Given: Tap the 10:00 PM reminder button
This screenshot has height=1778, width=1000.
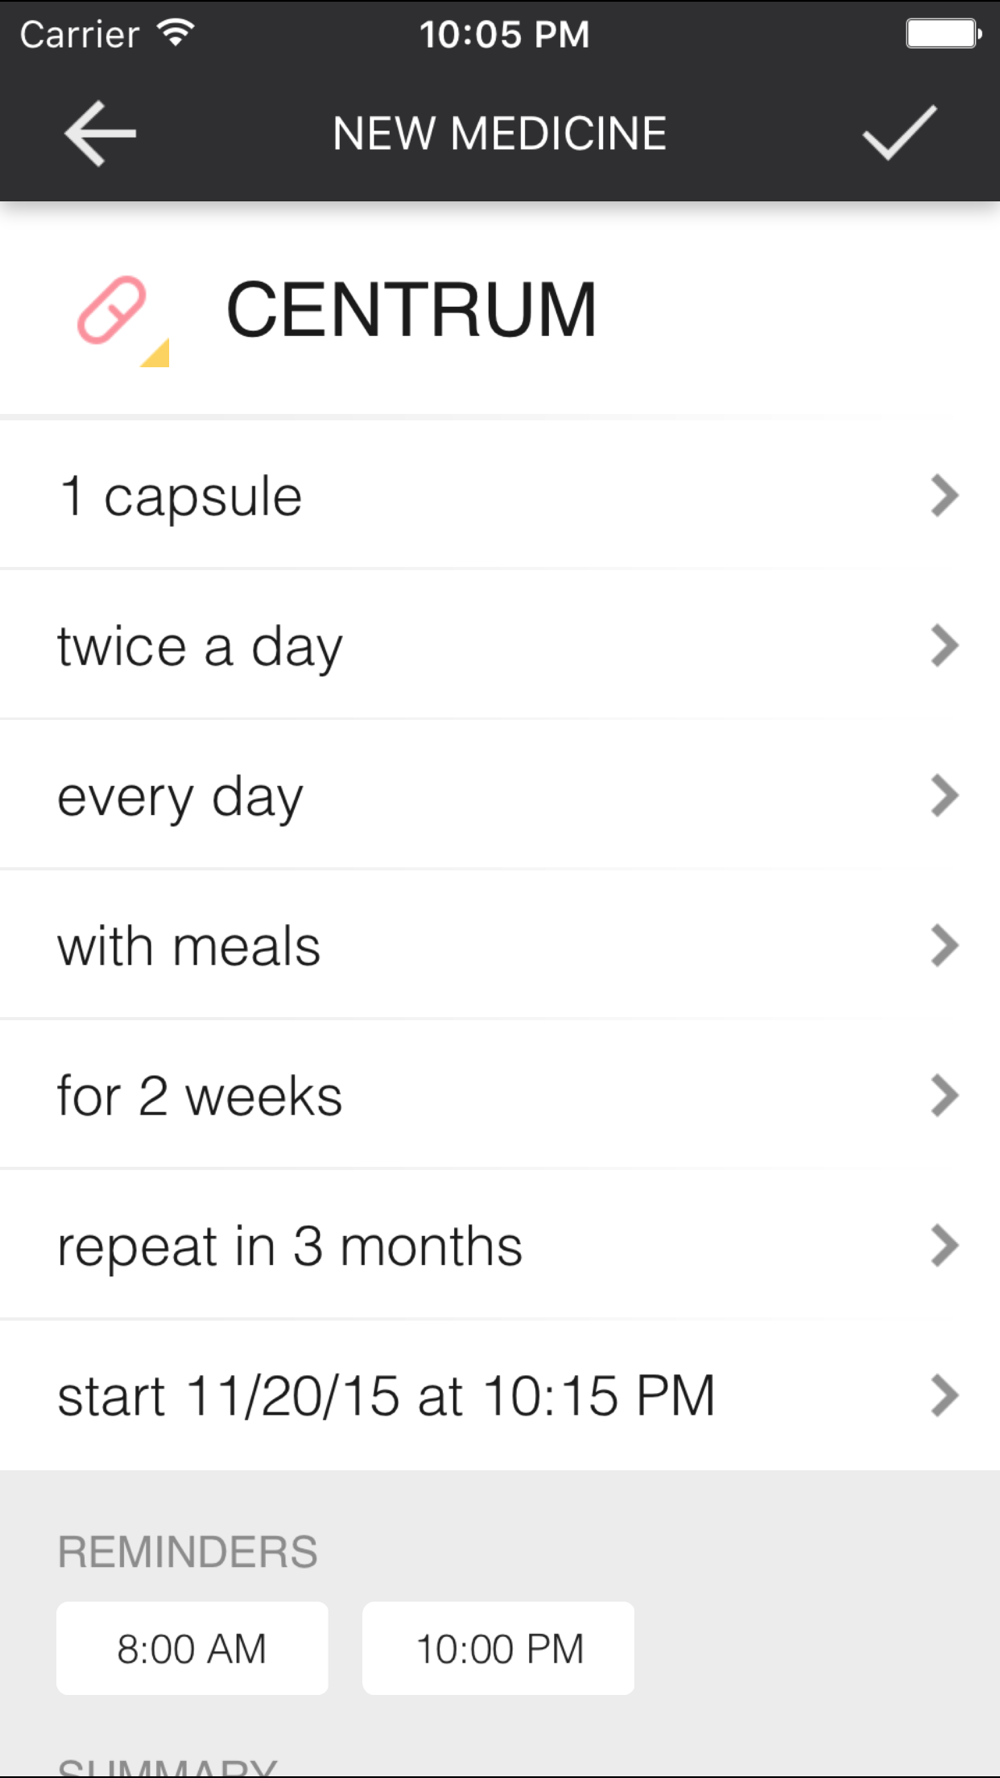Looking at the screenshot, I should tap(498, 1648).
